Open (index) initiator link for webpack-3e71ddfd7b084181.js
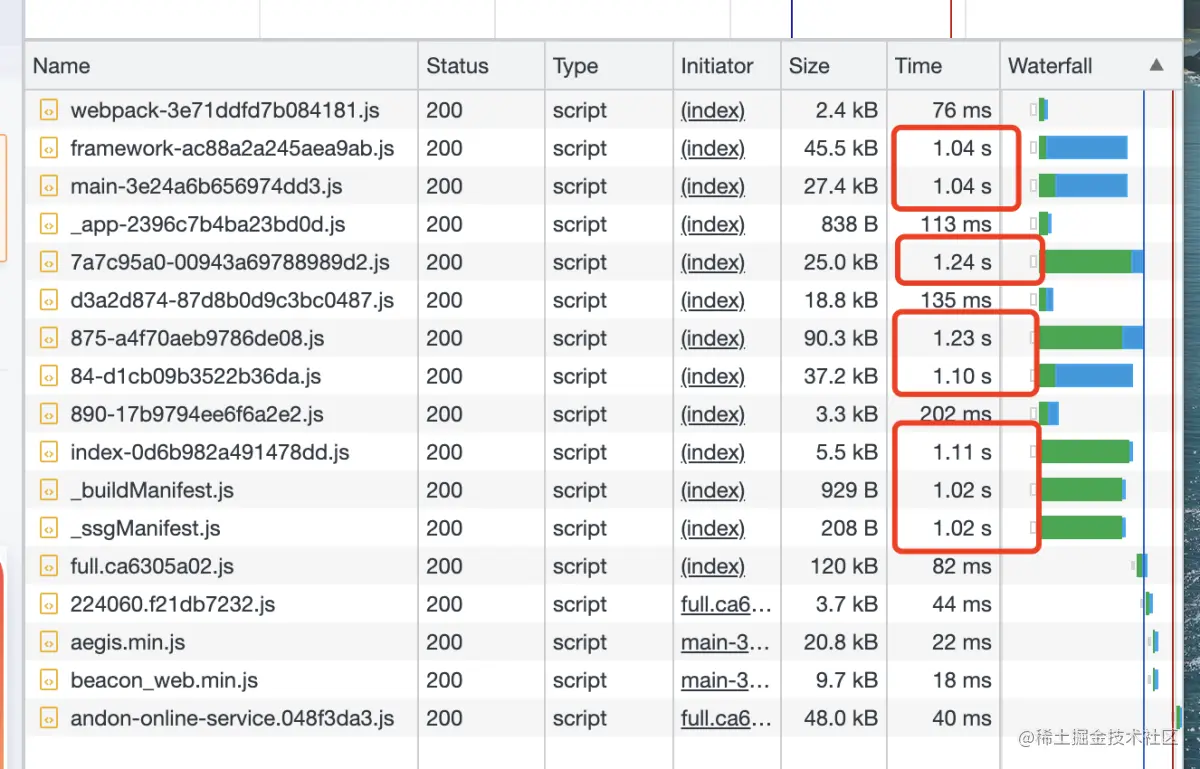Viewport: 1200px width, 769px height. [x=713, y=110]
